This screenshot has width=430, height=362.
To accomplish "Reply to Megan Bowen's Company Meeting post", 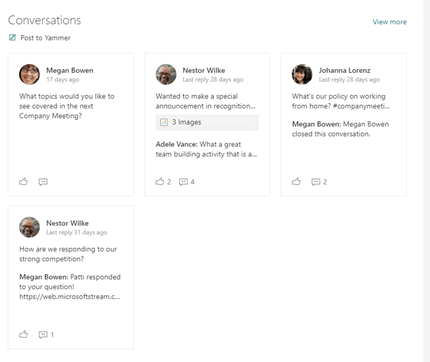I will tap(43, 182).
